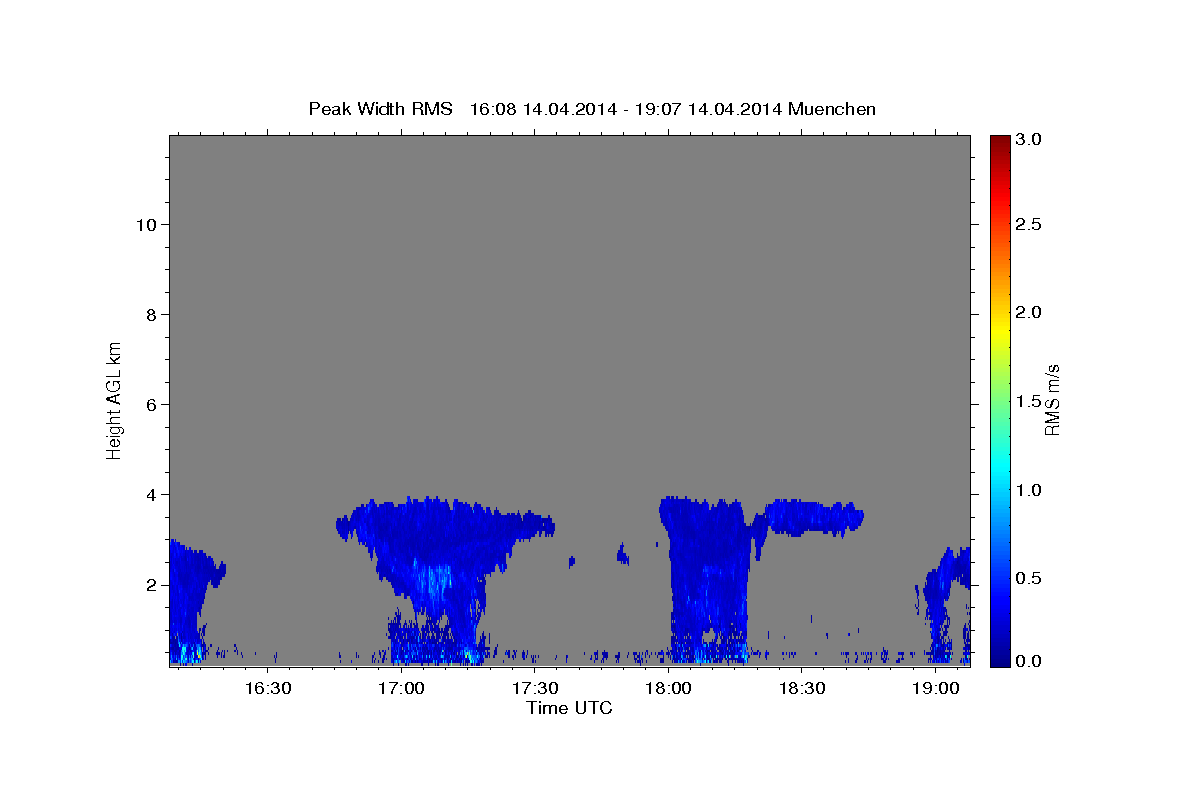Click the '16:30' time axis label
The width and height of the screenshot is (1200, 800).
pos(269,688)
